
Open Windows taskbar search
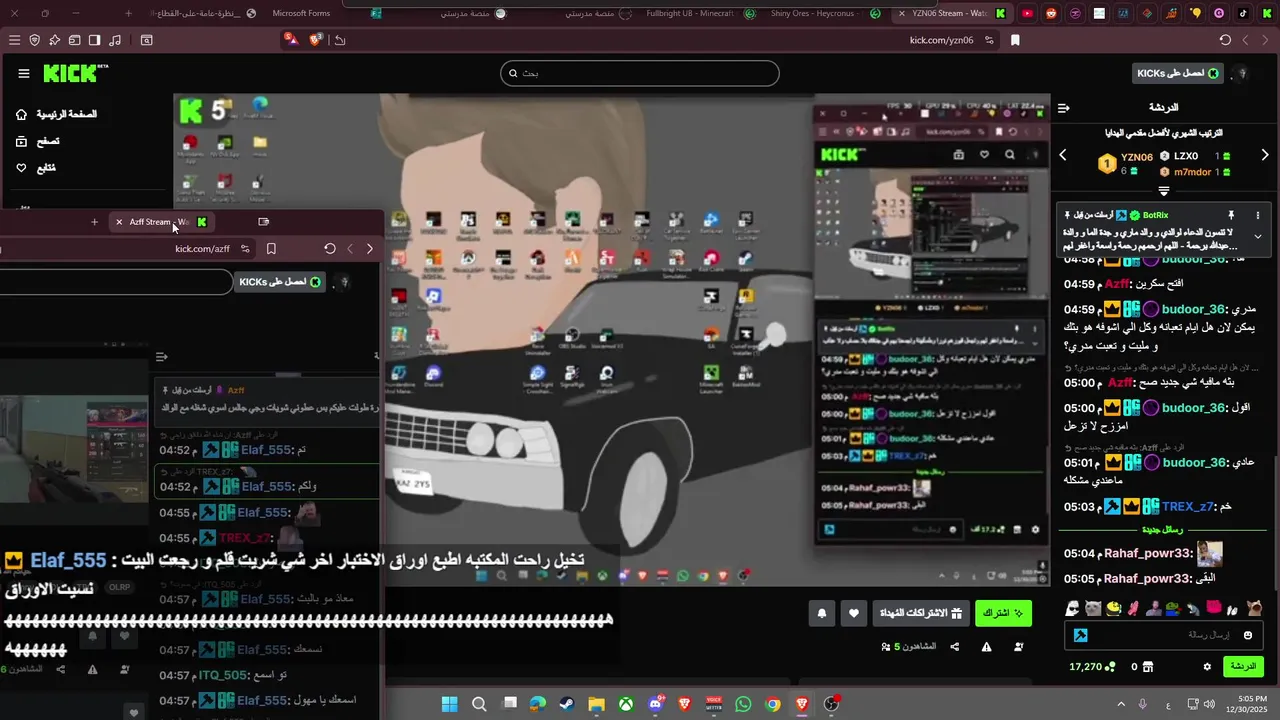tap(479, 704)
